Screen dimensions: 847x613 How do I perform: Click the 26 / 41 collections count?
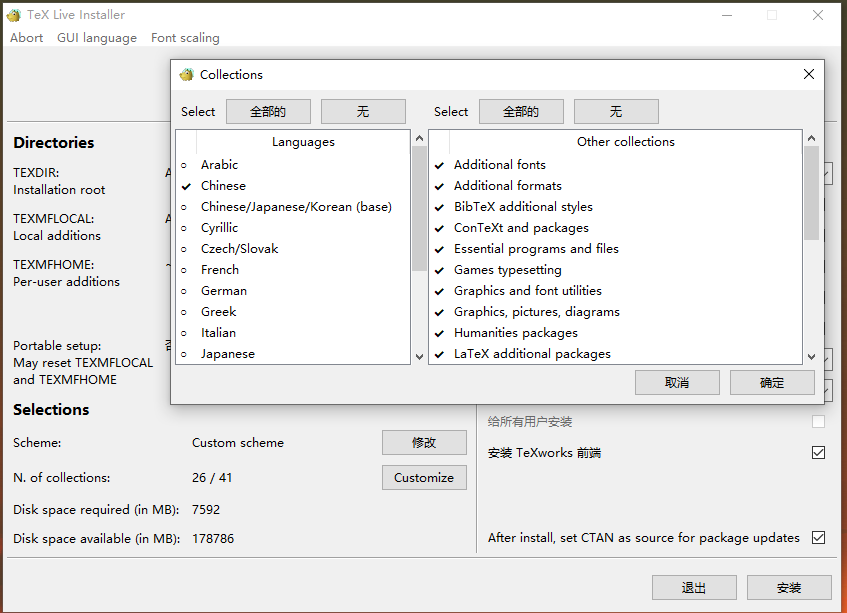(212, 478)
